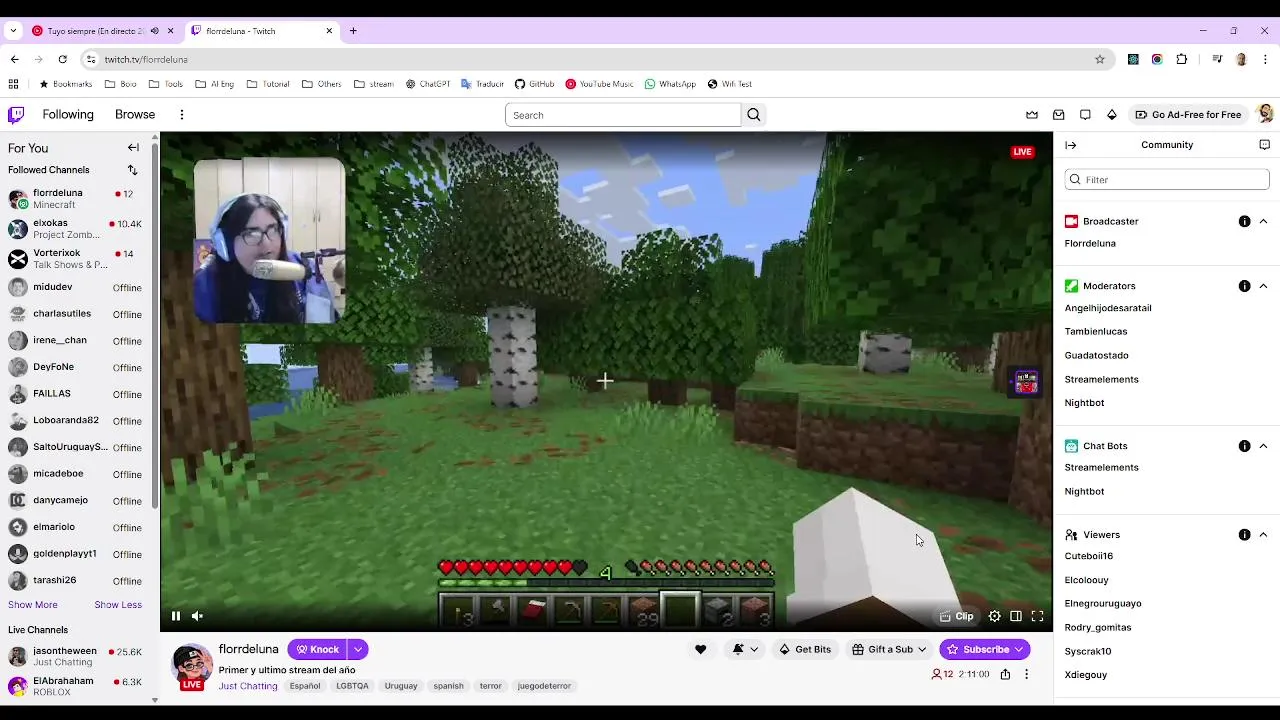This screenshot has height=720, width=1280.
Task: Click Show More channels link
Action: 33,605
